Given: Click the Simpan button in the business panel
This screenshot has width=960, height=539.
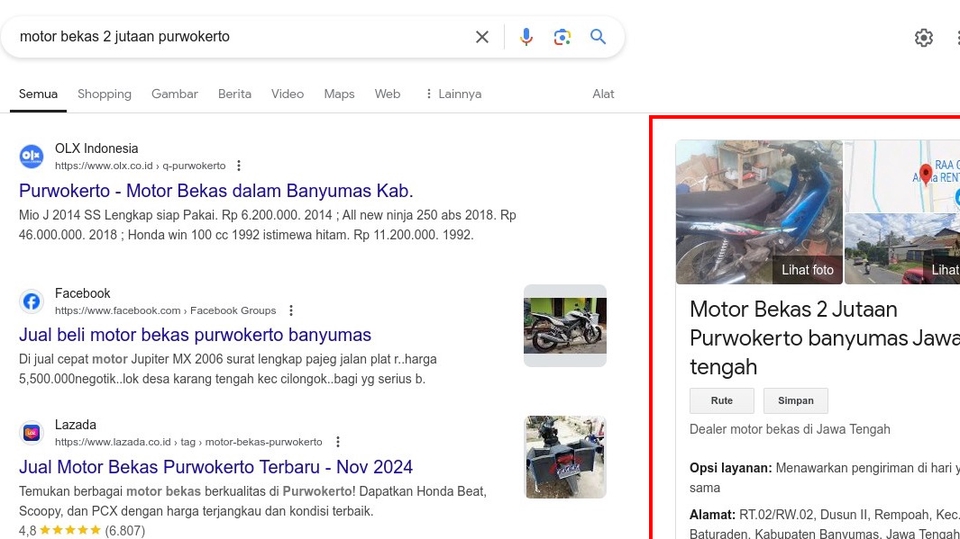Looking at the screenshot, I should [x=795, y=401].
